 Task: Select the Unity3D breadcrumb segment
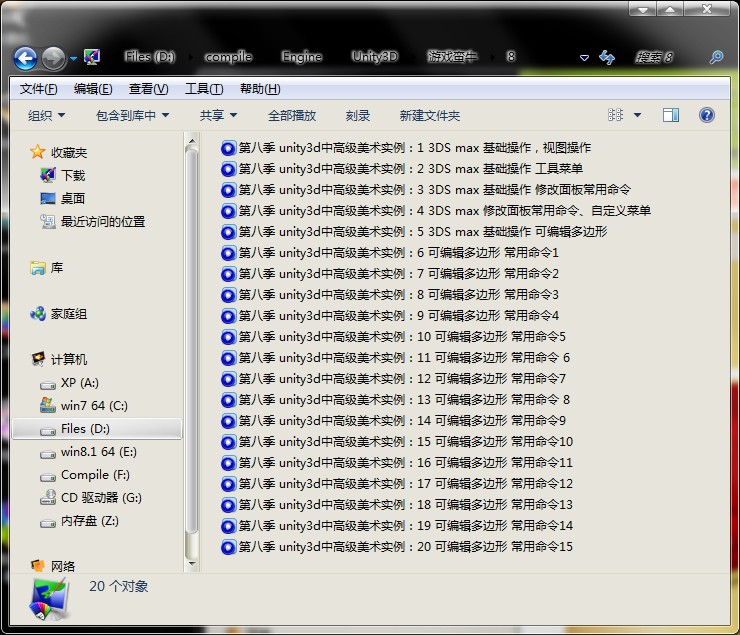click(375, 57)
